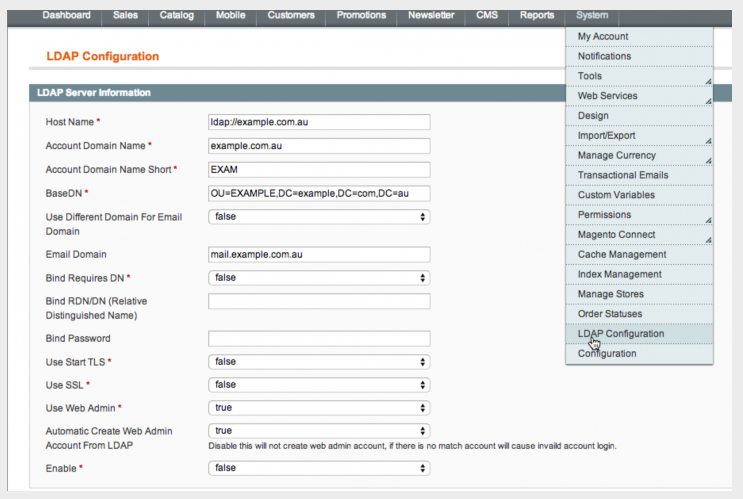Viewport: 743px width, 499px height.
Task: Open Use Different Domain For Email dropdown
Action: (319, 217)
